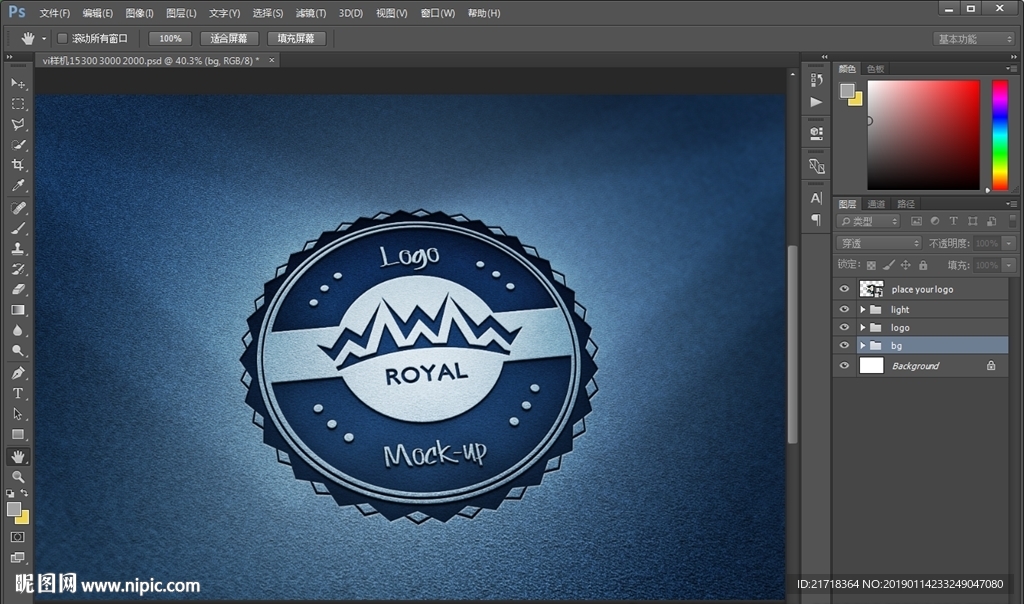Screen dimensions: 1024x604
Task: Open the 滤镜(T) menu
Action: click(310, 13)
